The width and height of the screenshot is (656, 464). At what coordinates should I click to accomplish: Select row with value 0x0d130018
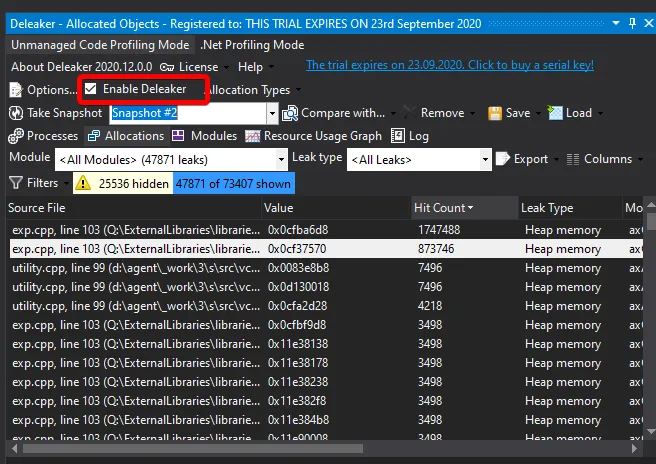(326, 287)
